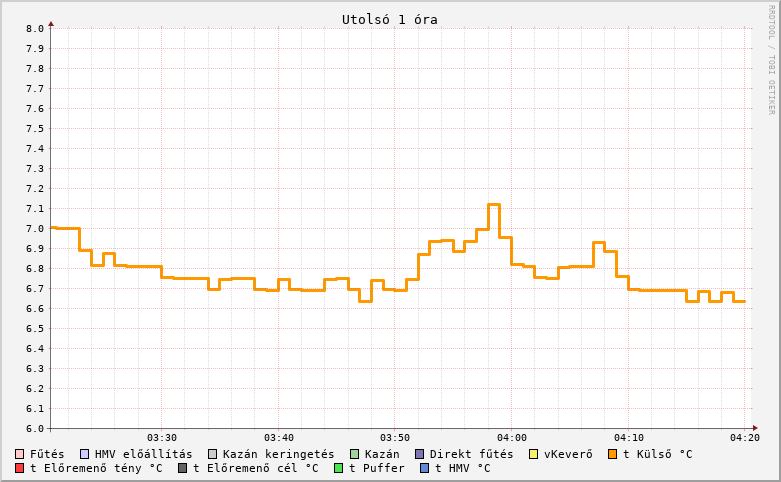781x482 pixels.
Task: Select the purple Direkt fűtés swatch
Action: pyautogui.click(x=419, y=454)
